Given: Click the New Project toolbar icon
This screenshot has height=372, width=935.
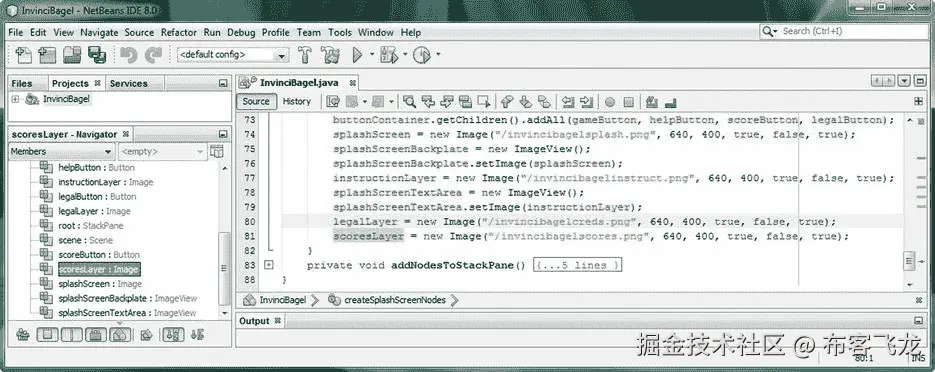Looking at the screenshot, I should pos(47,55).
